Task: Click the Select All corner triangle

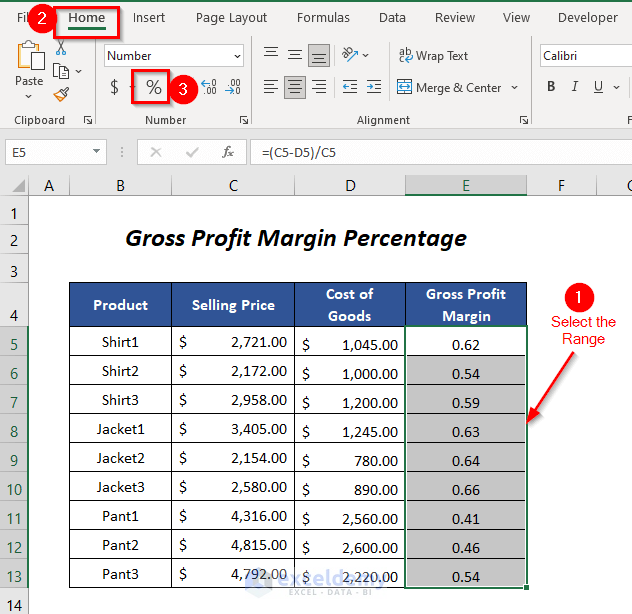Action: 19,186
